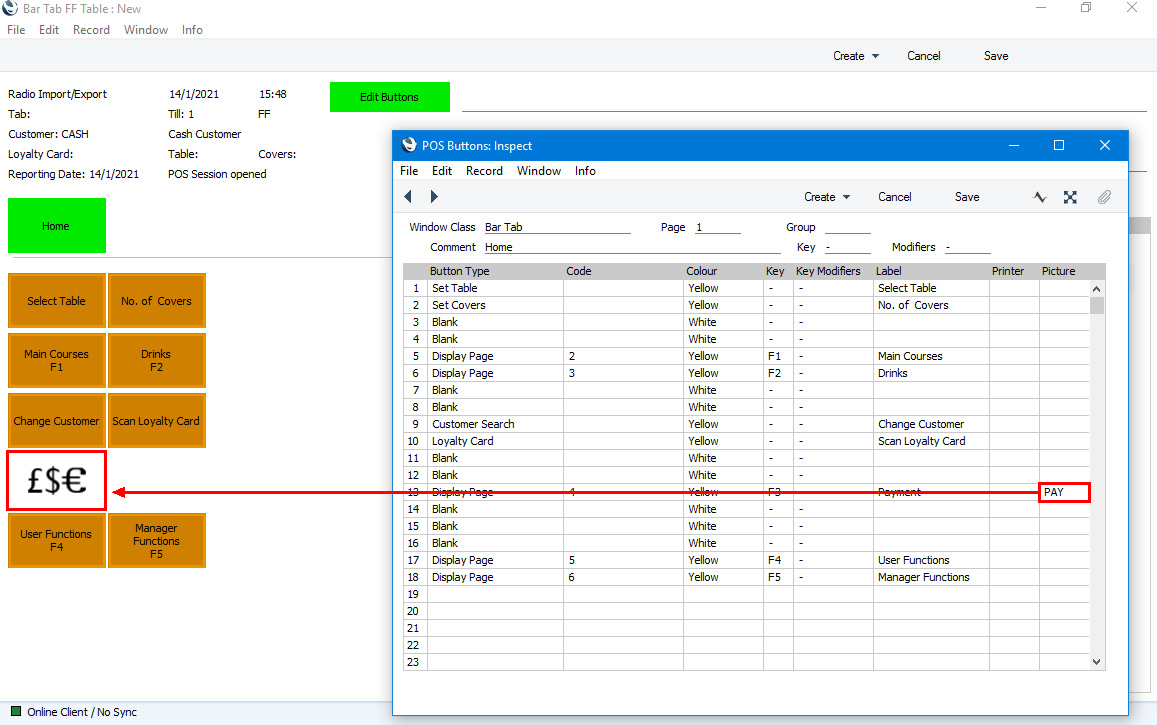Click the expand arrows icon in POS Buttons
This screenshot has width=1157, height=725.
coord(1070,197)
